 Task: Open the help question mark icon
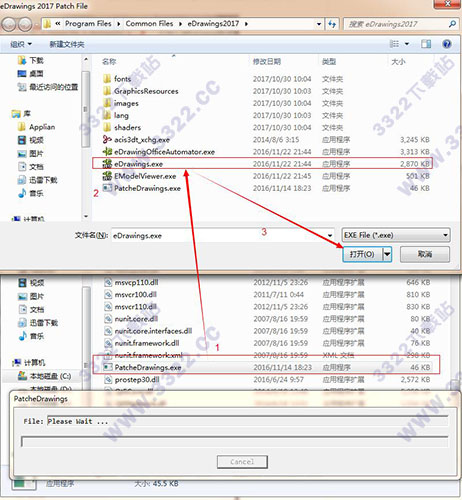coord(447,44)
